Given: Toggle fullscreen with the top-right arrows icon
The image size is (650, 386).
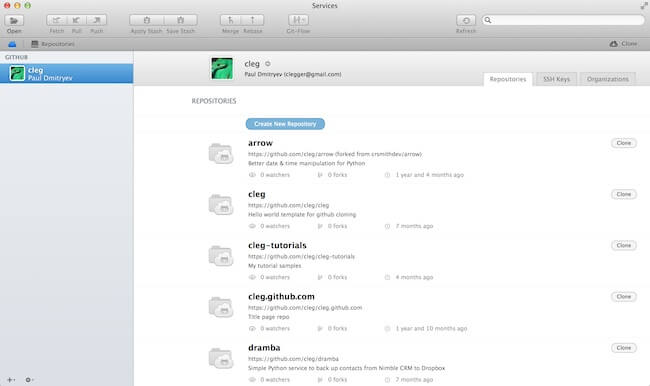Looking at the screenshot, I should [x=644, y=6].
